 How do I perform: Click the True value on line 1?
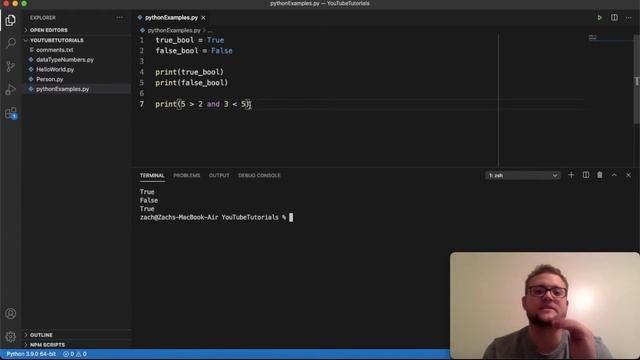215,40
